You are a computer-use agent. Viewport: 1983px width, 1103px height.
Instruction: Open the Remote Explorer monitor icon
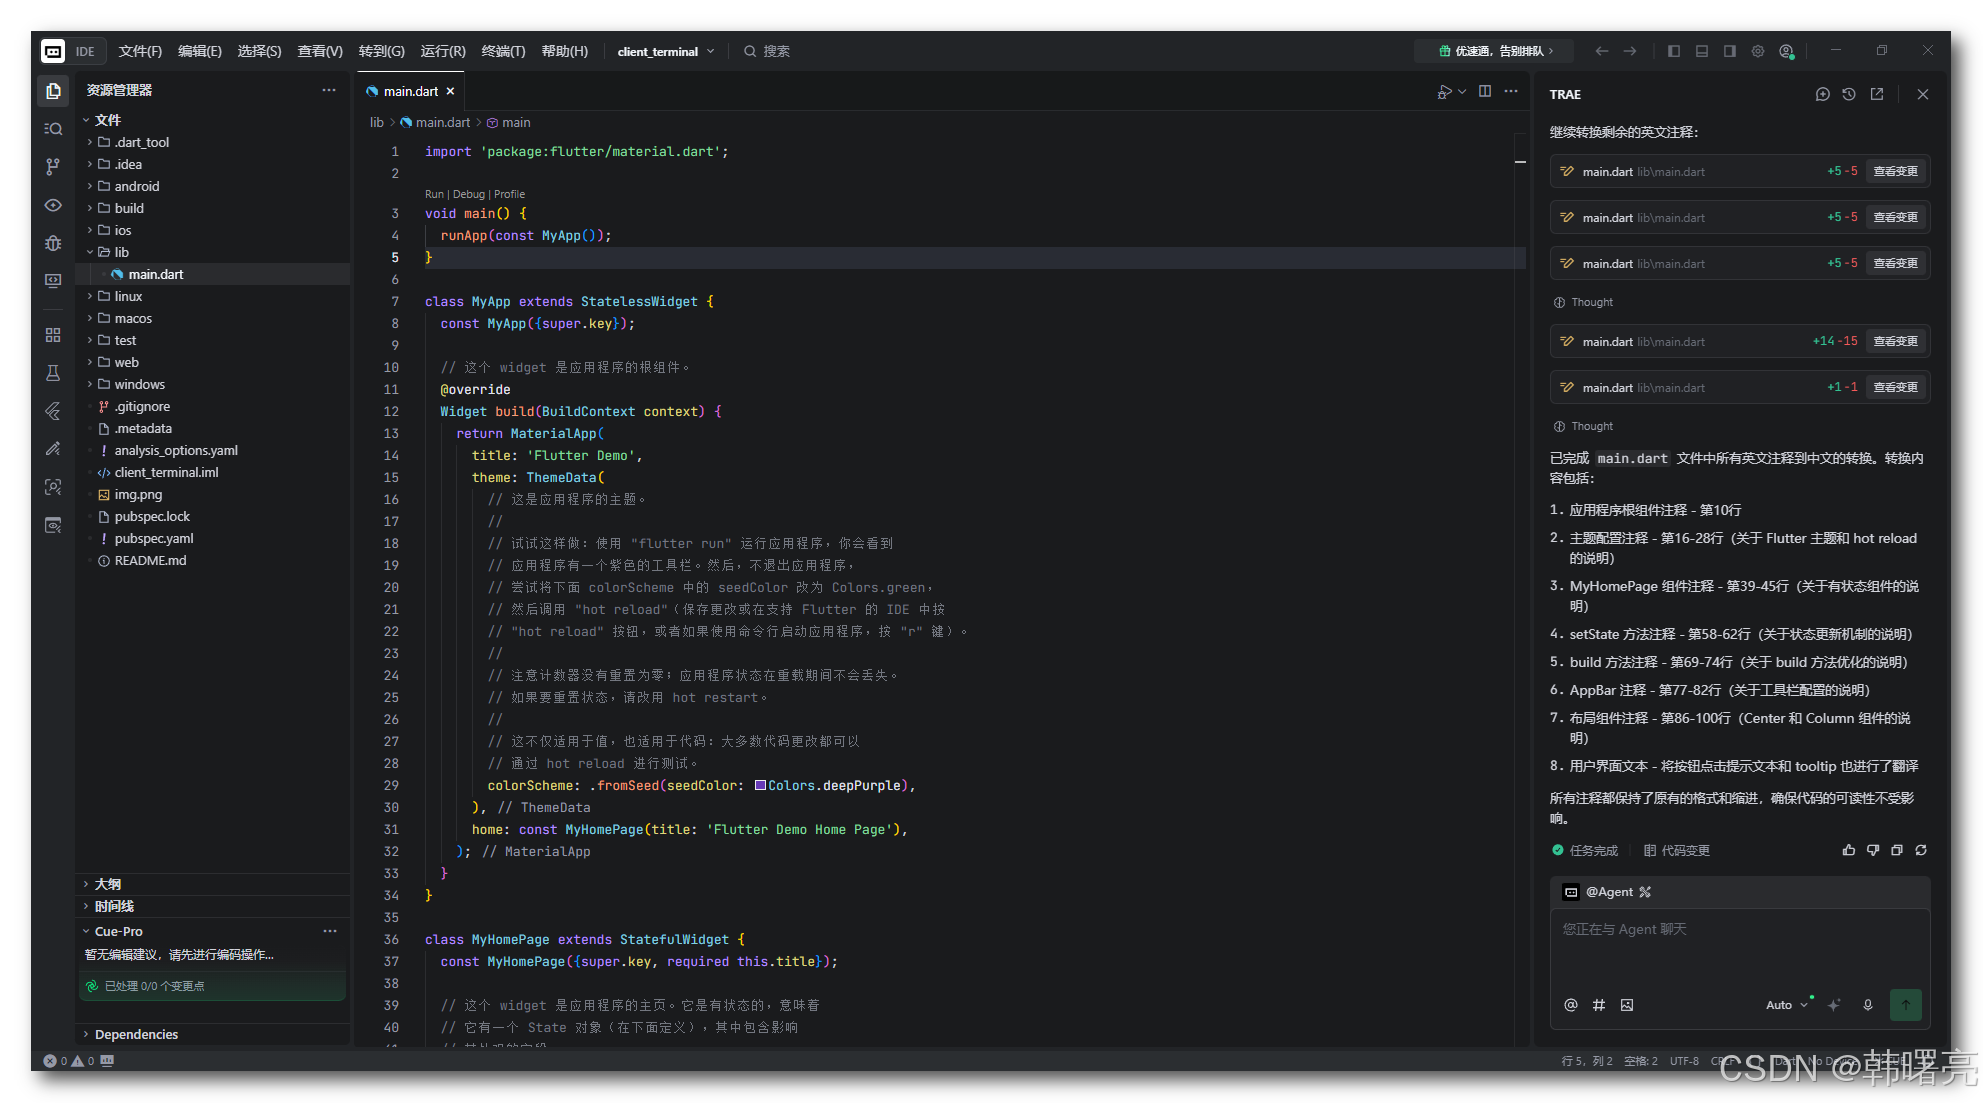click(x=53, y=281)
